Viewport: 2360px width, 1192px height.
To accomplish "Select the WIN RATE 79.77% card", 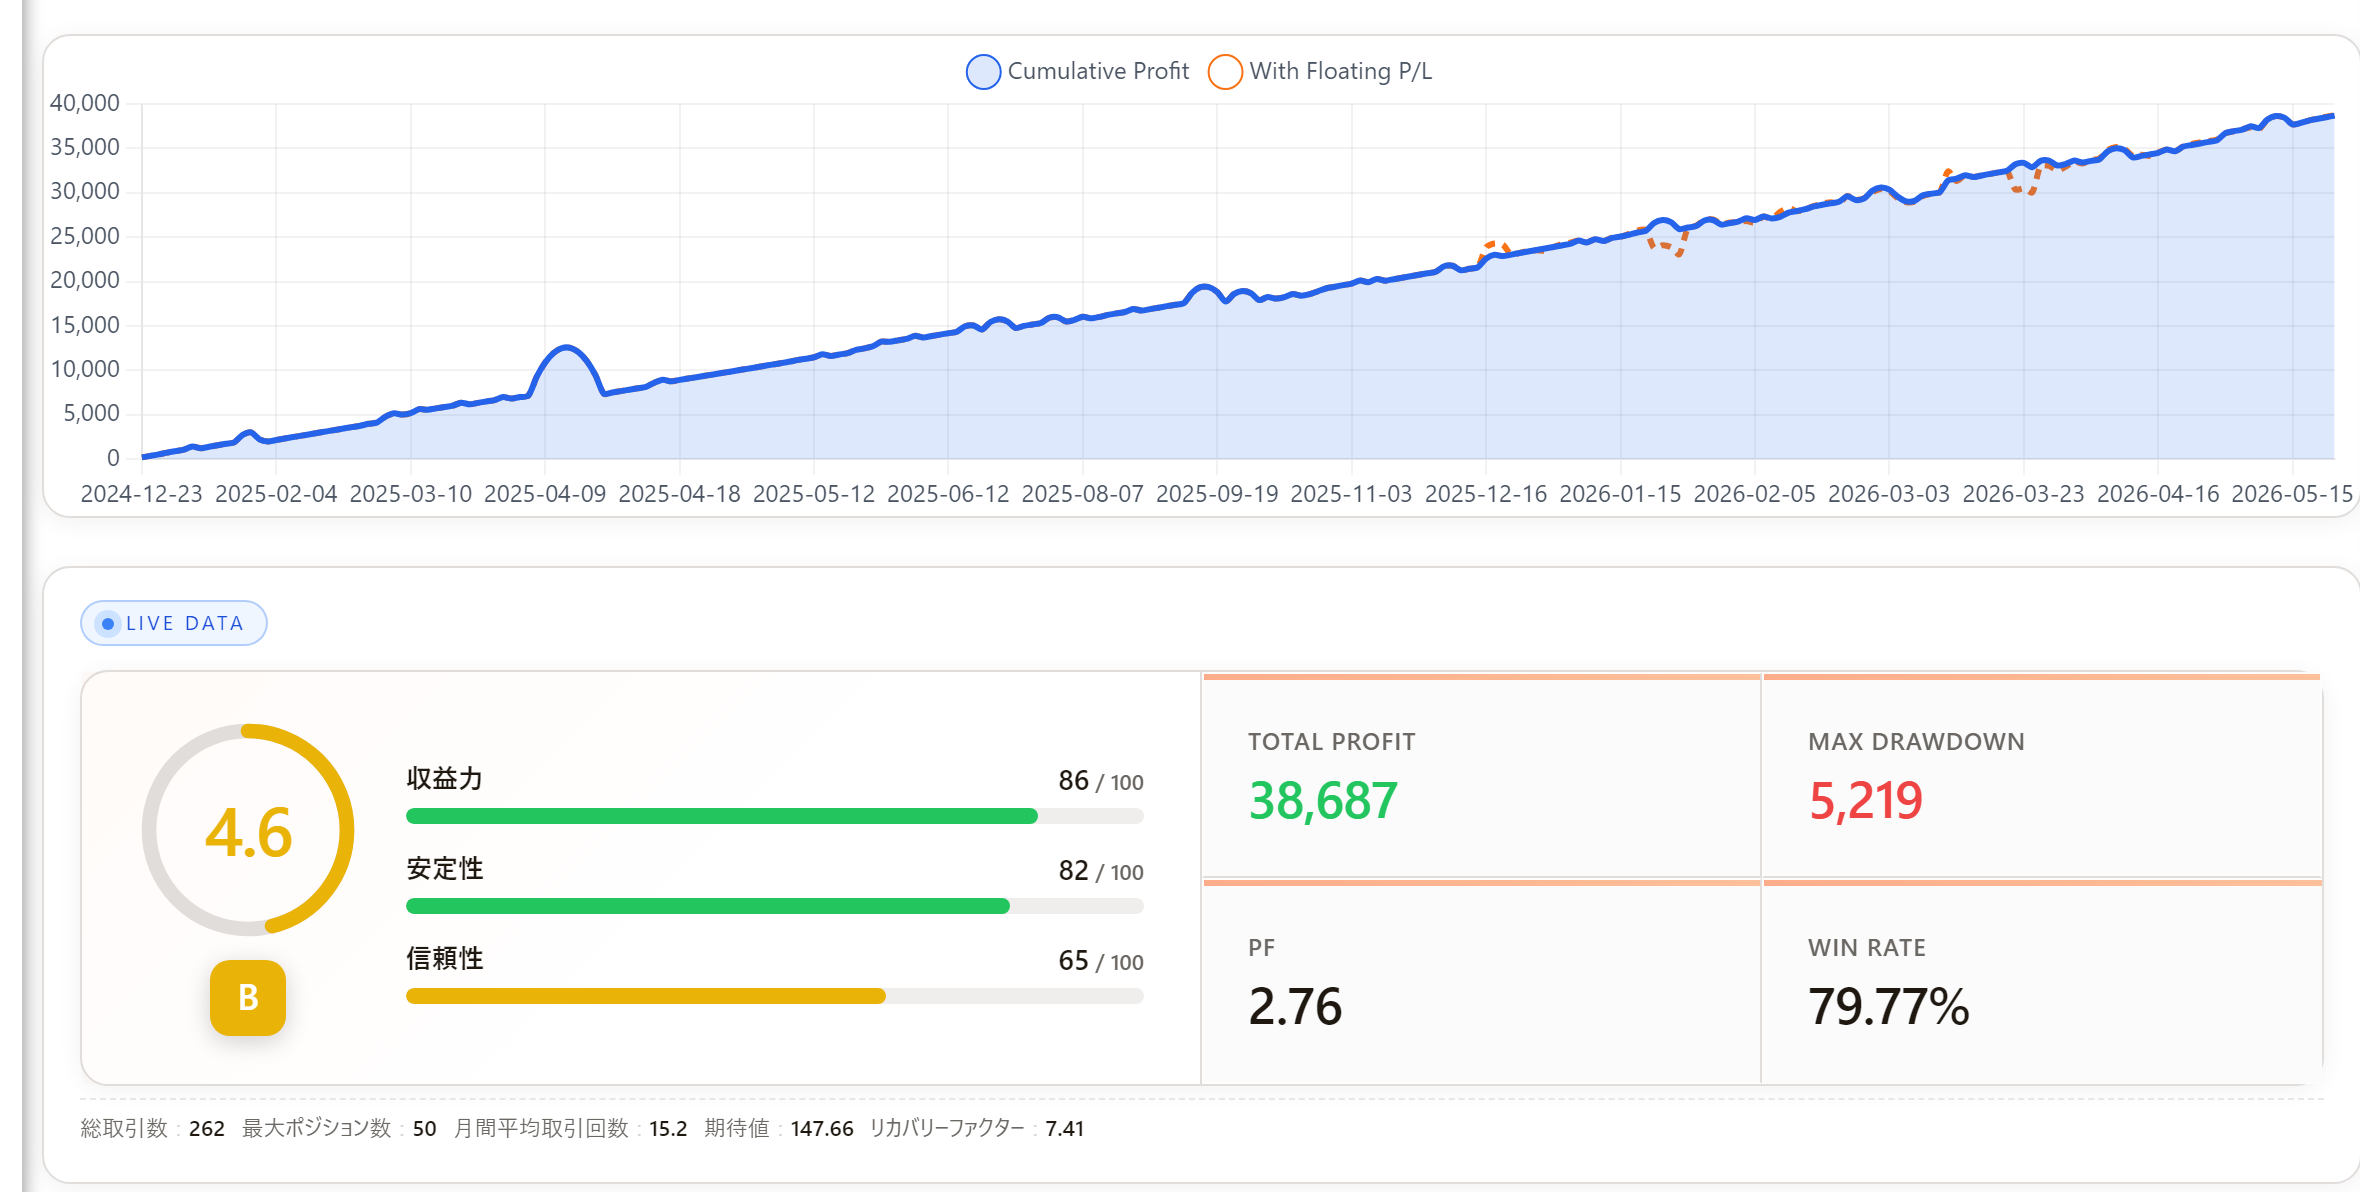I will pos(2042,982).
